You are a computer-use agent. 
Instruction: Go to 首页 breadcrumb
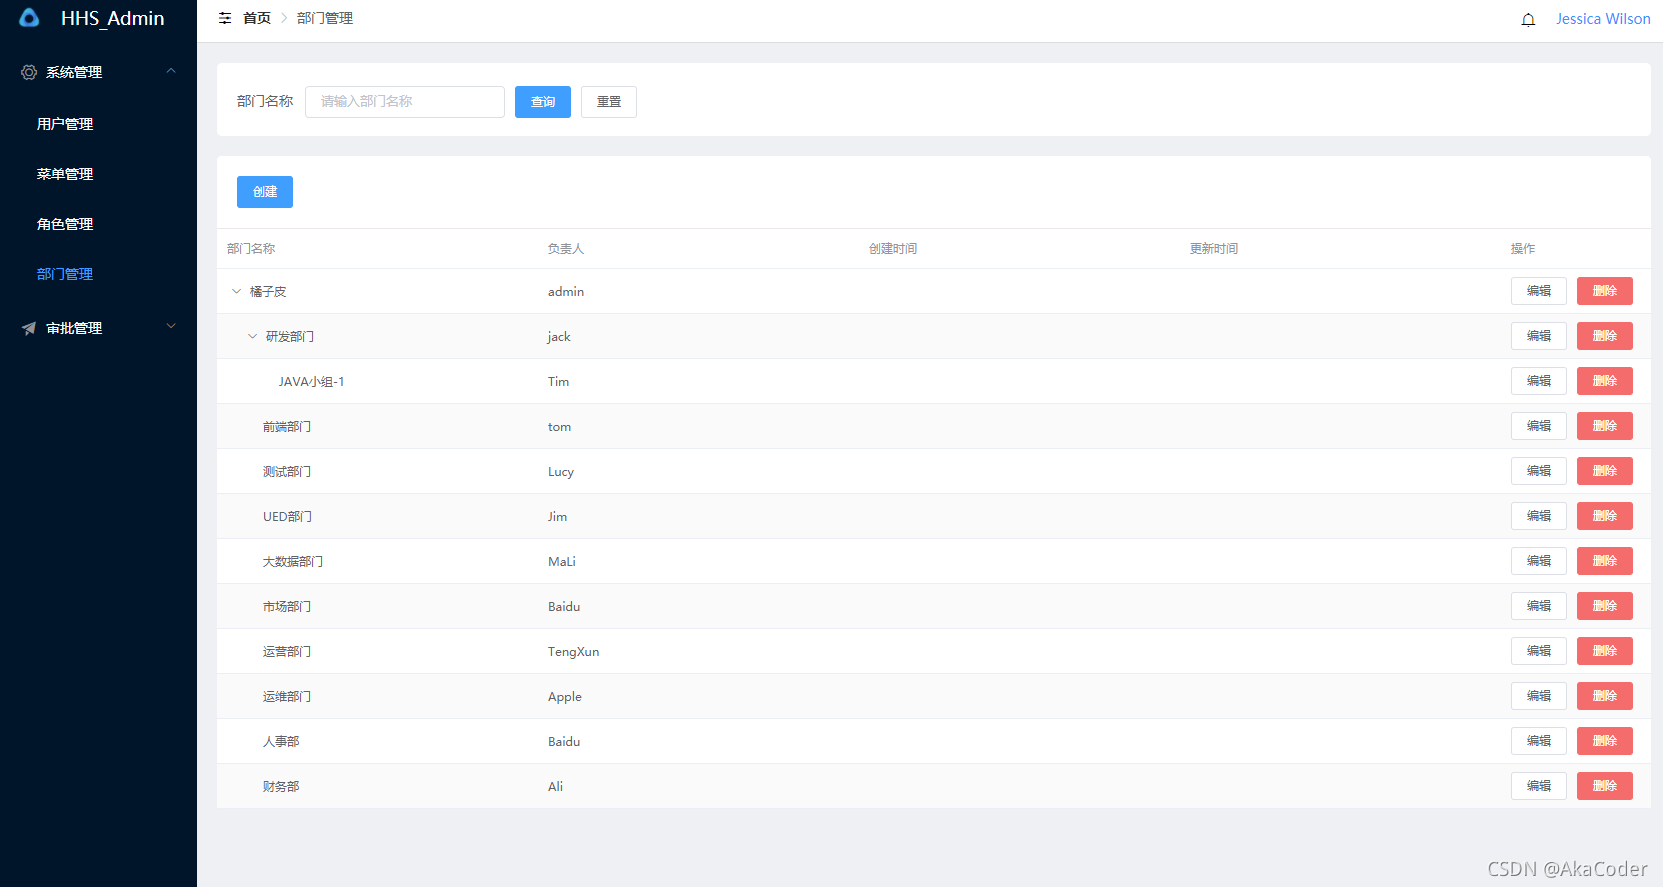257,18
